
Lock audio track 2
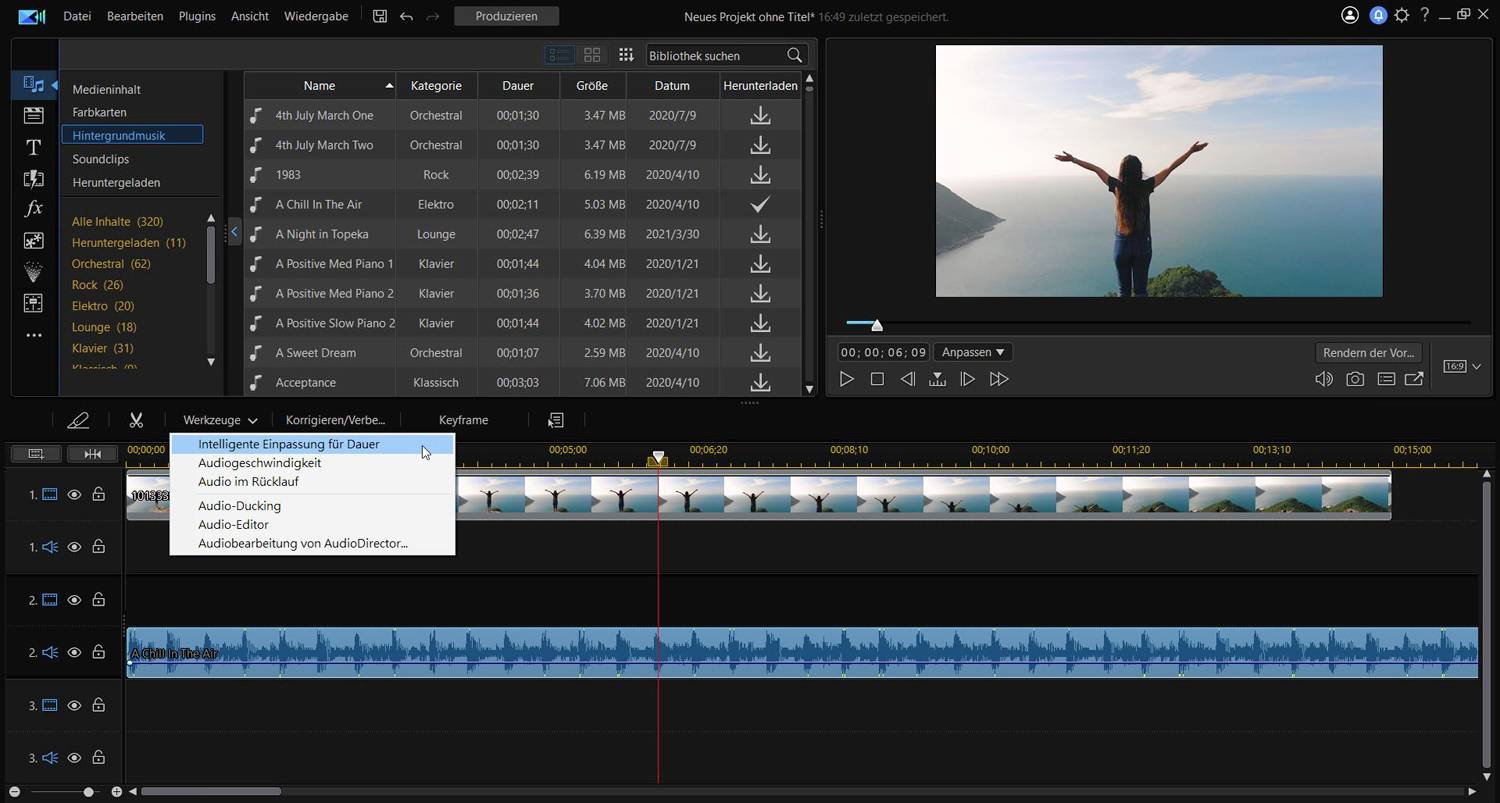[x=98, y=652]
